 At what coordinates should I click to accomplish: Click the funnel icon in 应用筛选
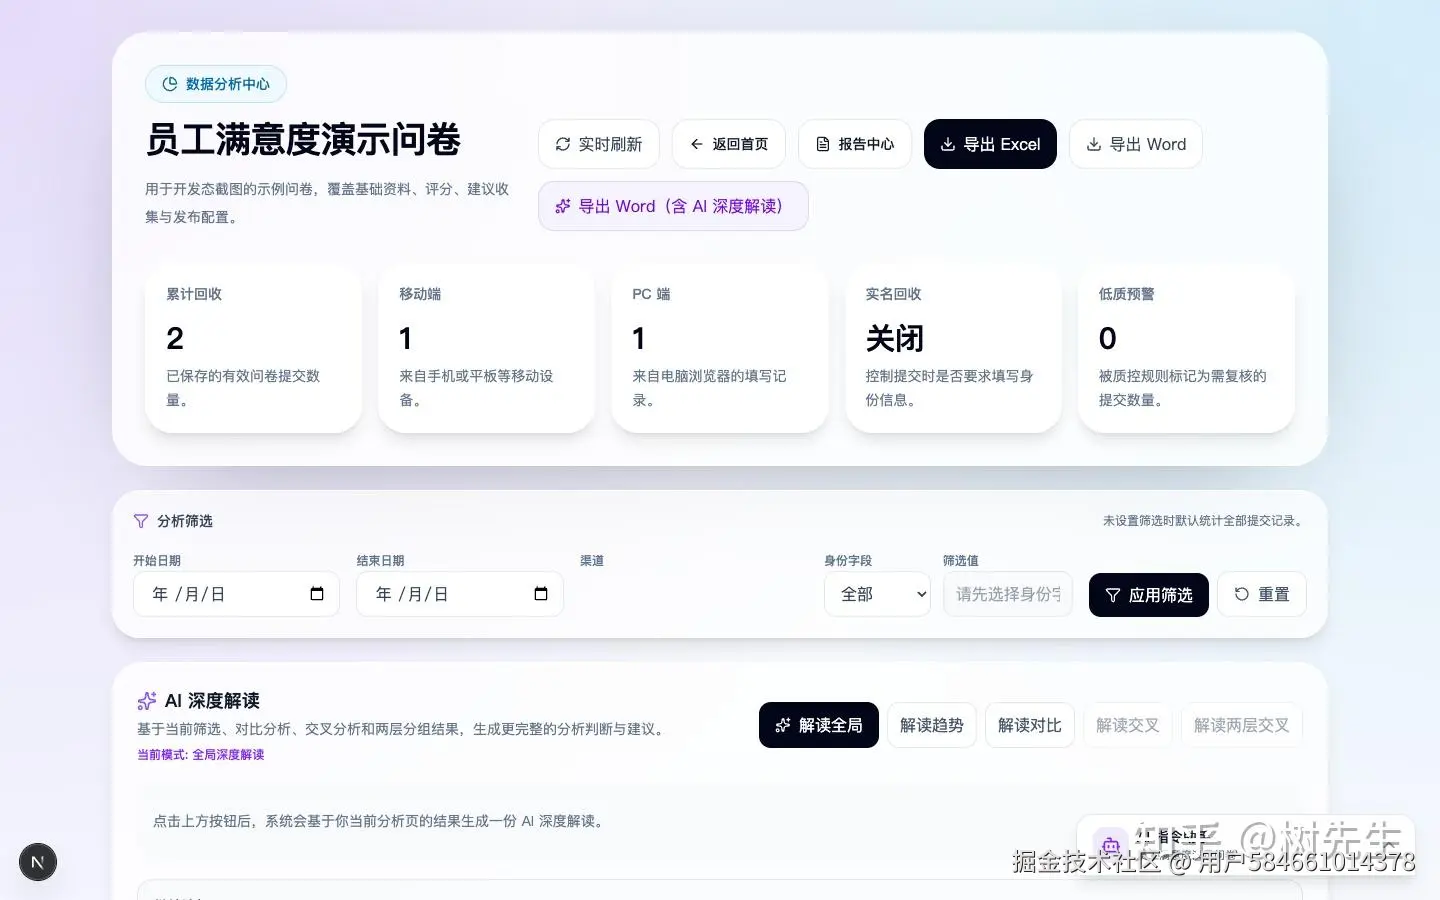pos(1113,595)
